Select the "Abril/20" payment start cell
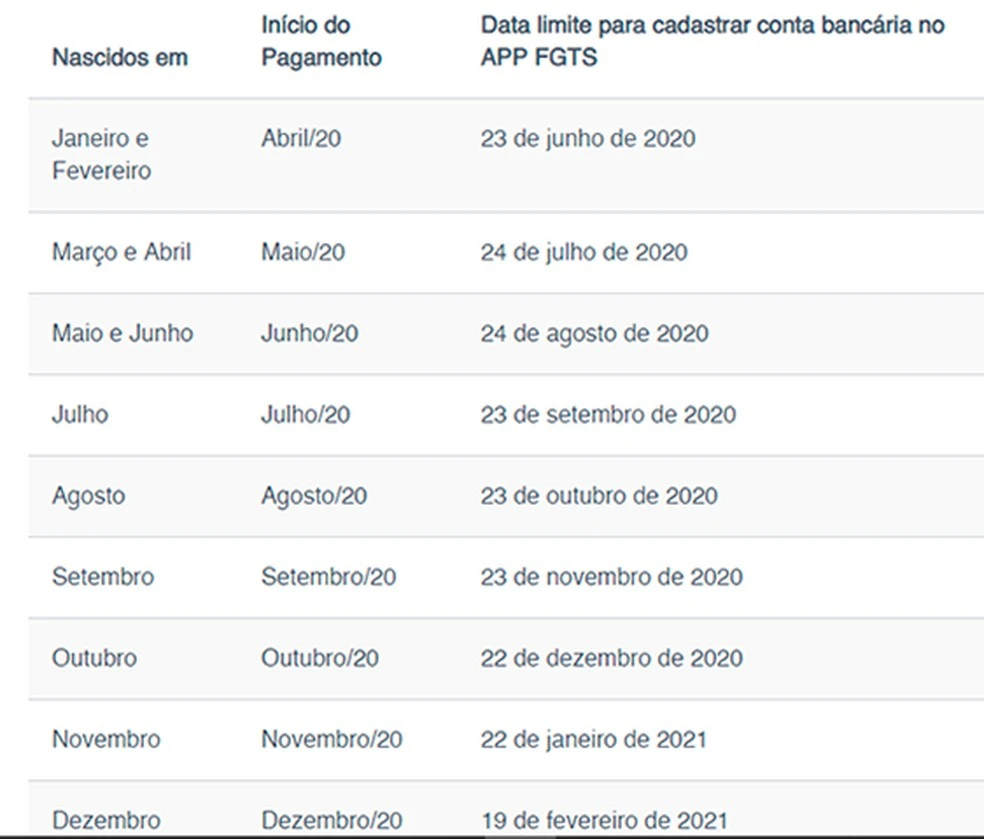 (x=301, y=138)
